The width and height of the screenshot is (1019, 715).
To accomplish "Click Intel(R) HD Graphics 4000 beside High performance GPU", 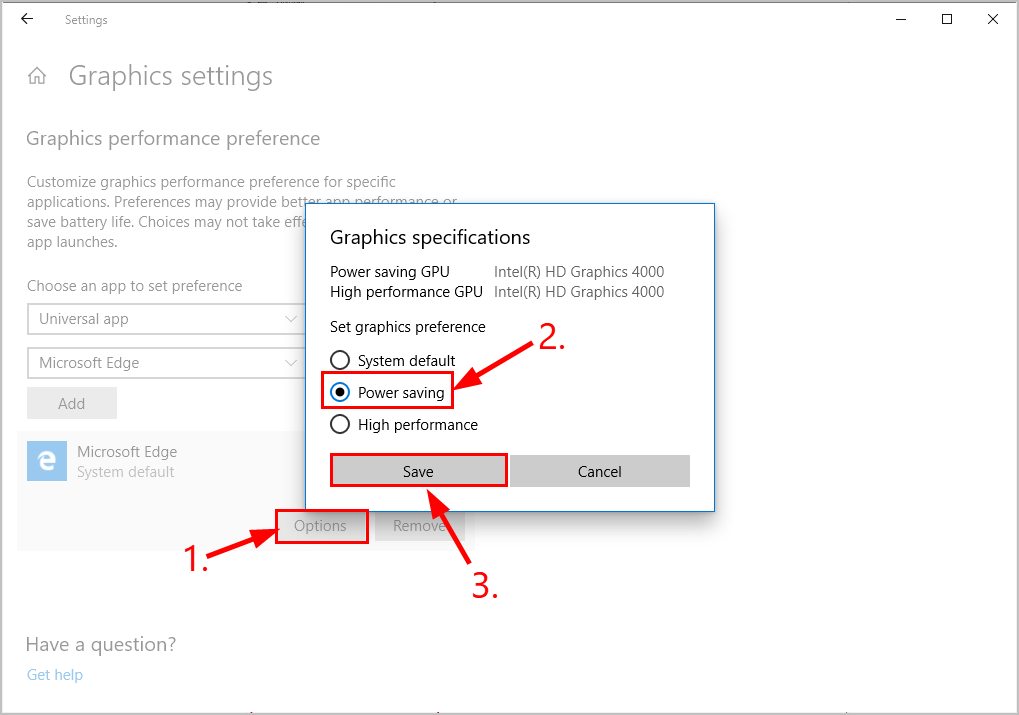I will pyautogui.click(x=579, y=292).
